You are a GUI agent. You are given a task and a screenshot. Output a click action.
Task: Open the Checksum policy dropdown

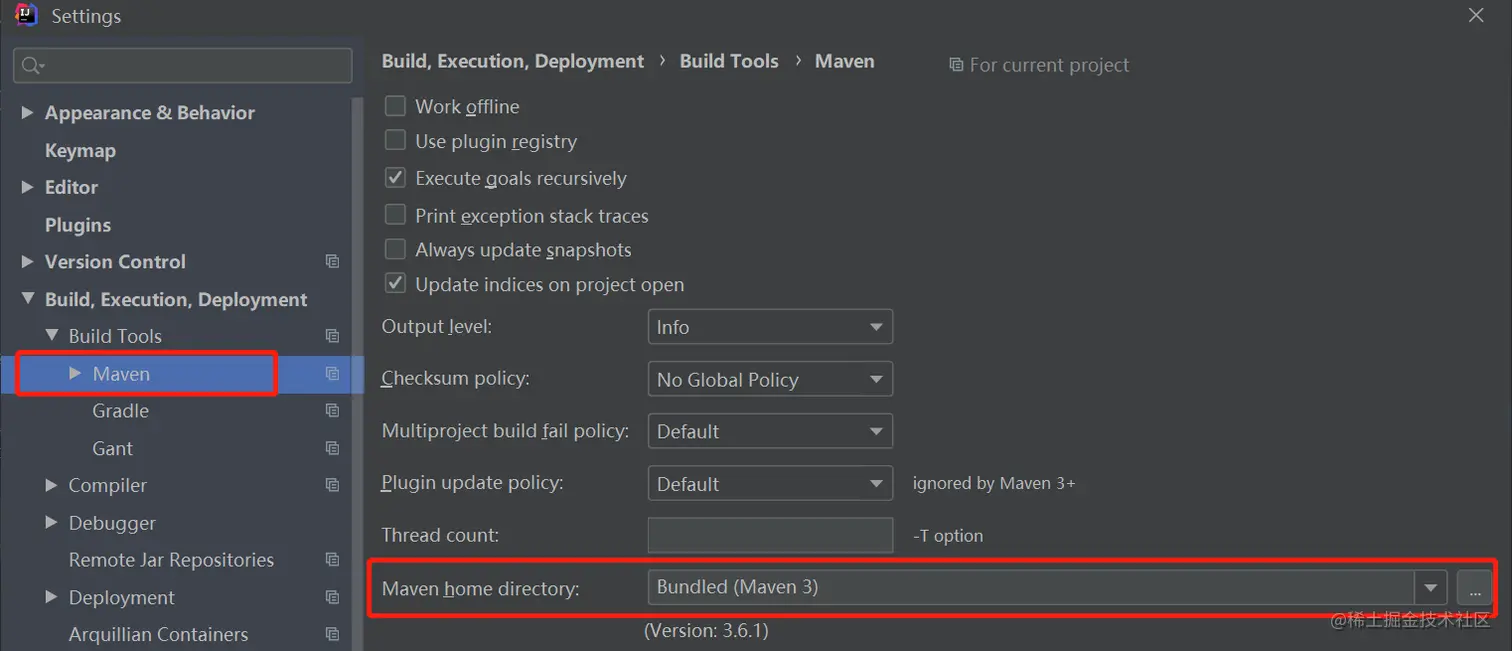point(770,380)
